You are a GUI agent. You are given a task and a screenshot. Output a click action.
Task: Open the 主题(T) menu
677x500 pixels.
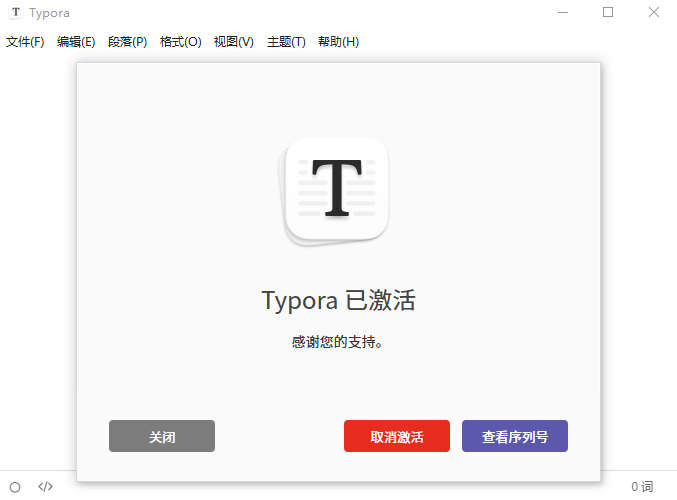[x=286, y=42]
